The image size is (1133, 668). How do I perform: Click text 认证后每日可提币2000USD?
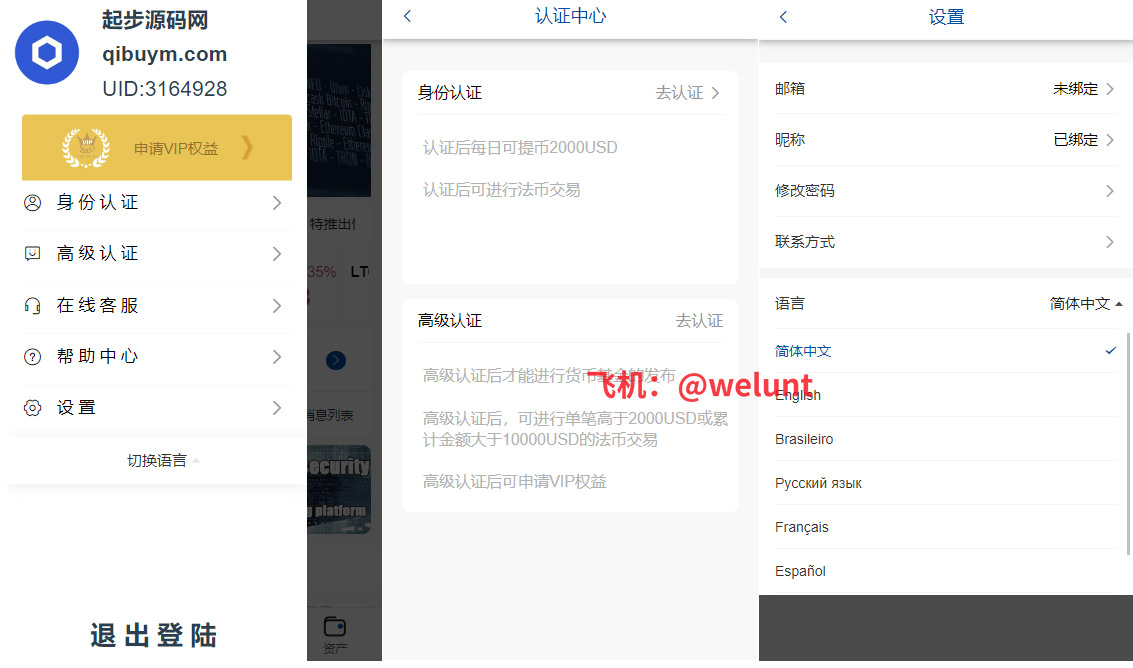[x=520, y=147]
